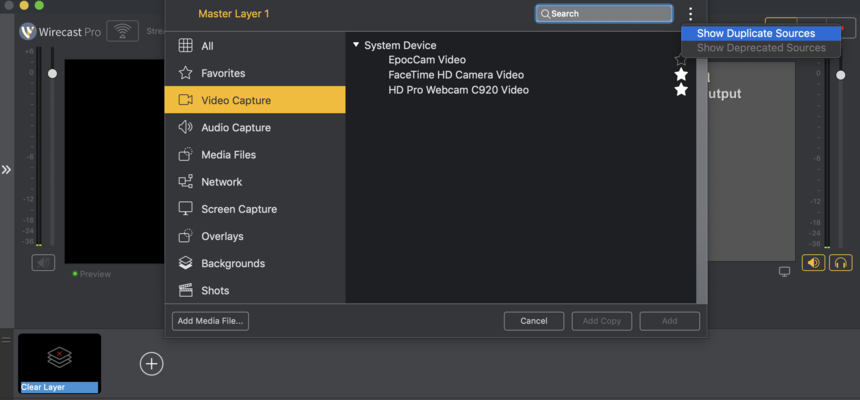This screenshot has width=860, height=400.
Task: Toggle the right output speaker button
Action: pos(813,263)
